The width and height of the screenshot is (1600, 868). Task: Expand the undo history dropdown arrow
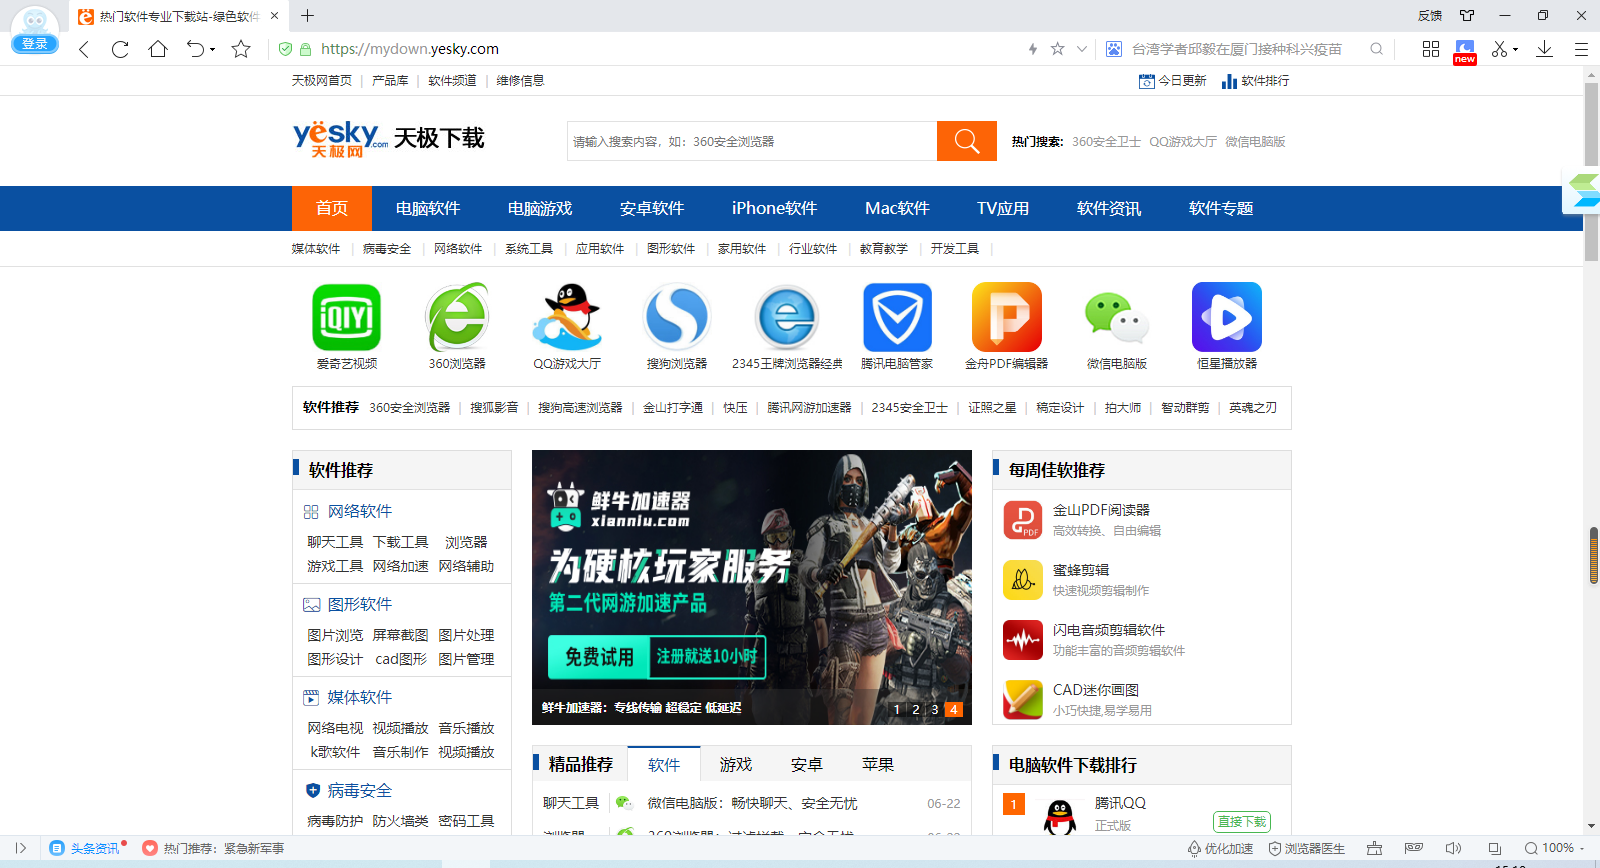(212, 50)
